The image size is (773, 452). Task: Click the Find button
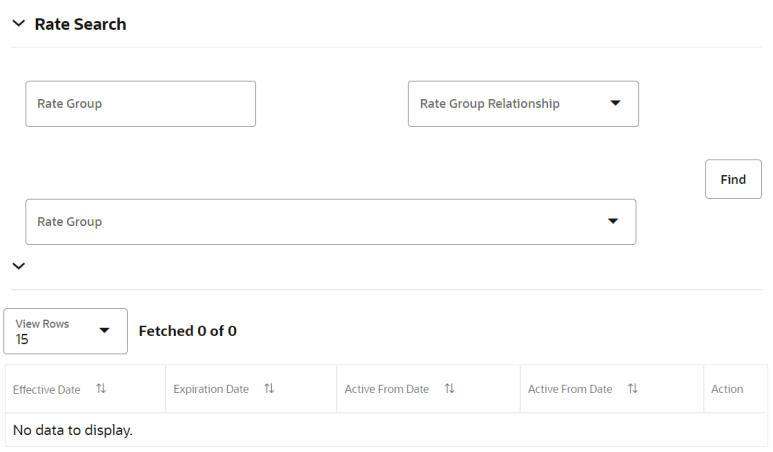[x=733, y=179]
